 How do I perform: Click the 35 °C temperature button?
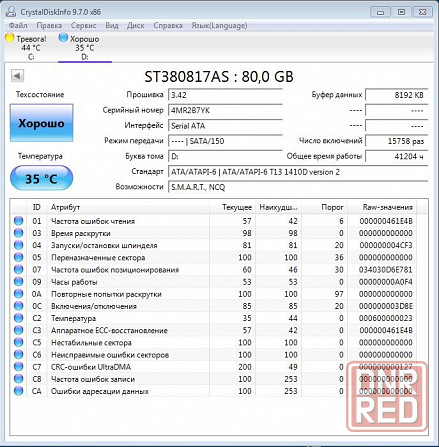[x=41, y=179]
